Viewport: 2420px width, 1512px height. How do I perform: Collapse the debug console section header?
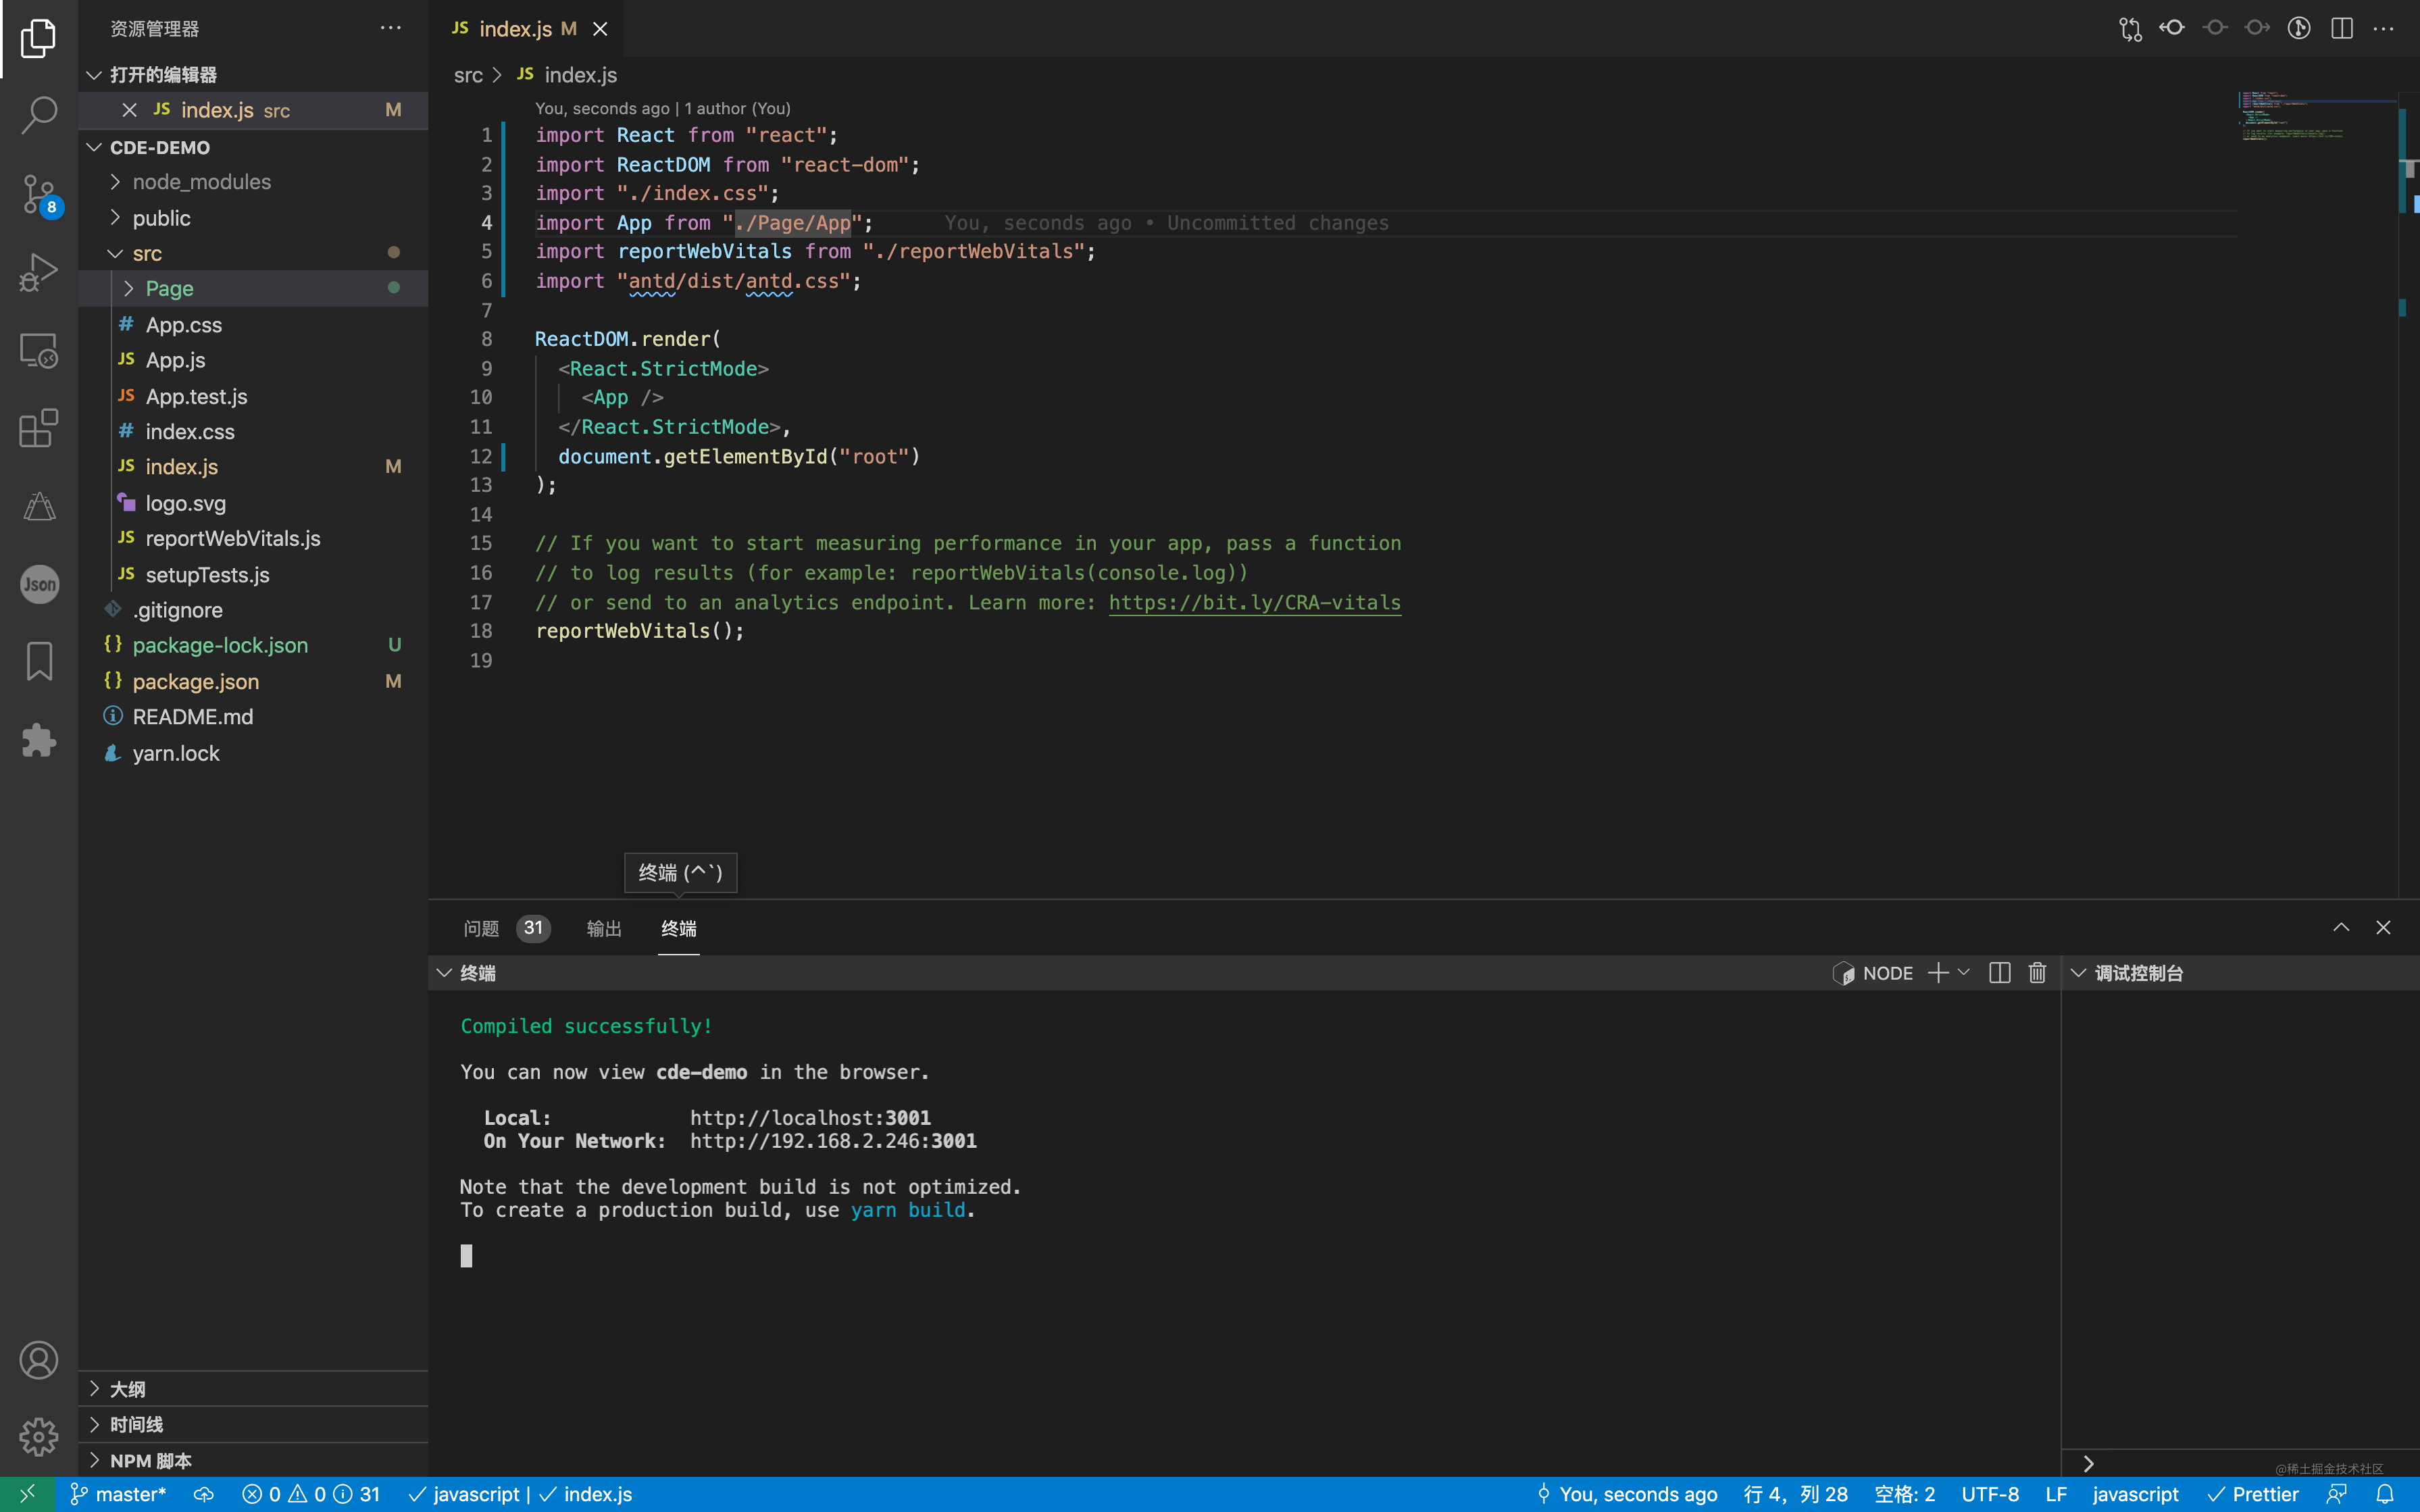(2078, 973)
